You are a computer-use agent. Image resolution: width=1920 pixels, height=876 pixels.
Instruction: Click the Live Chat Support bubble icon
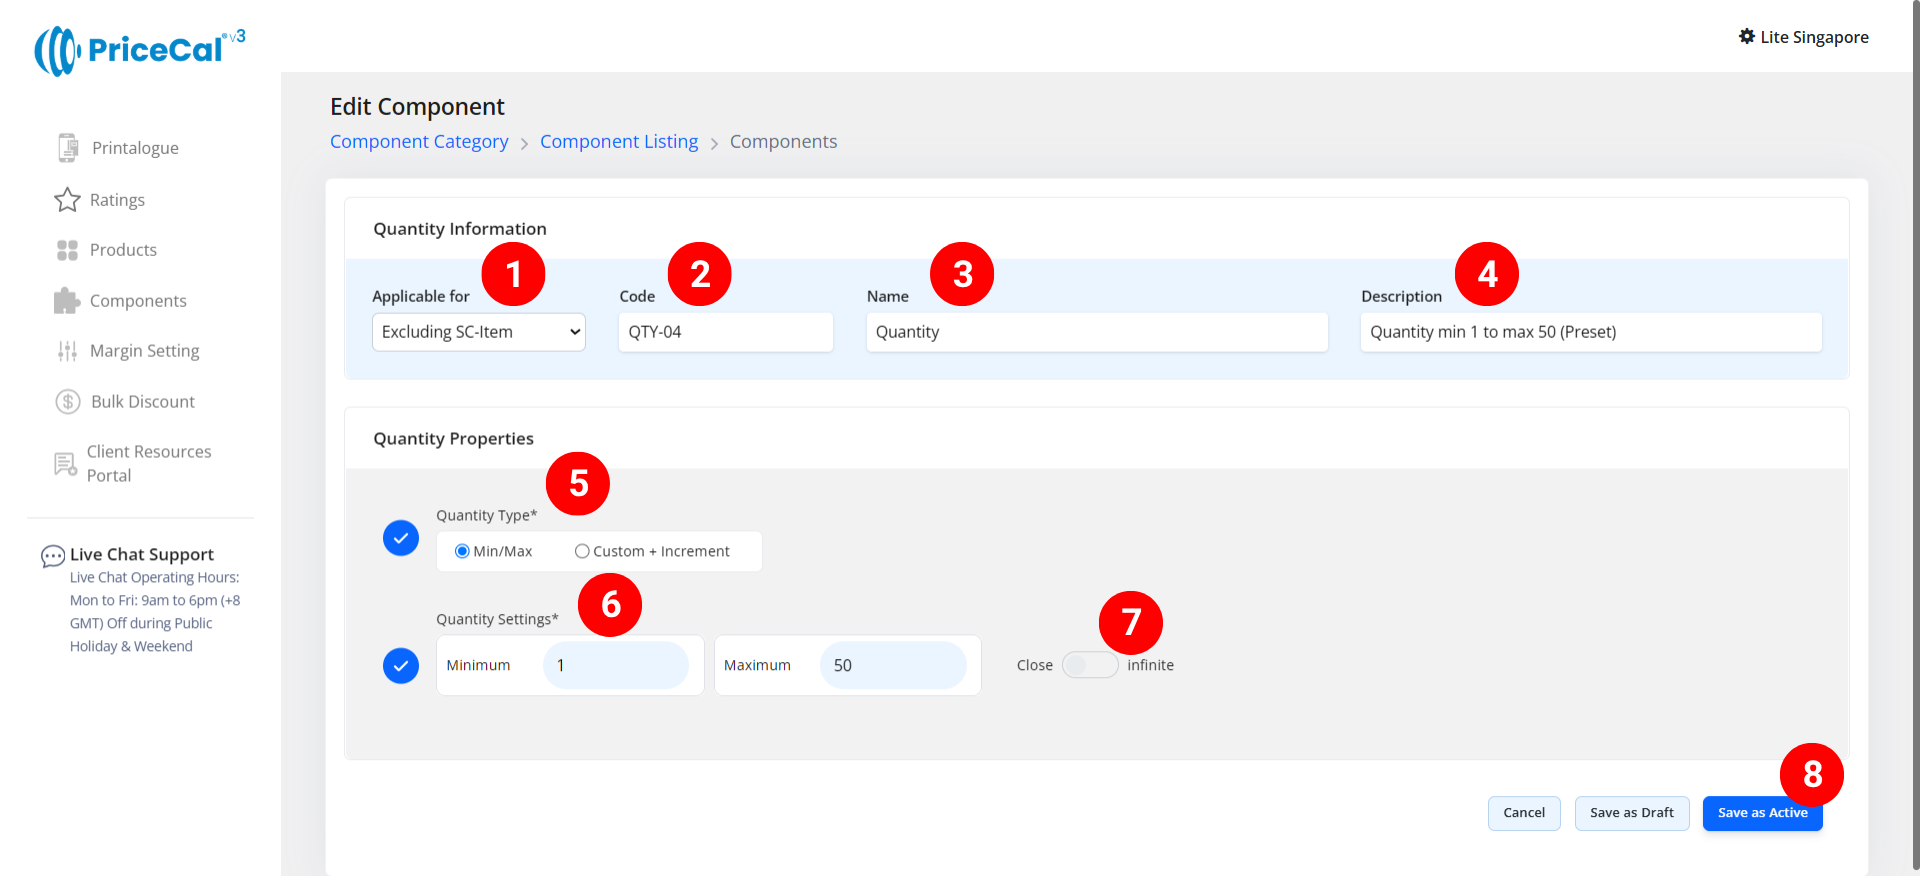(x=52, y=556)
